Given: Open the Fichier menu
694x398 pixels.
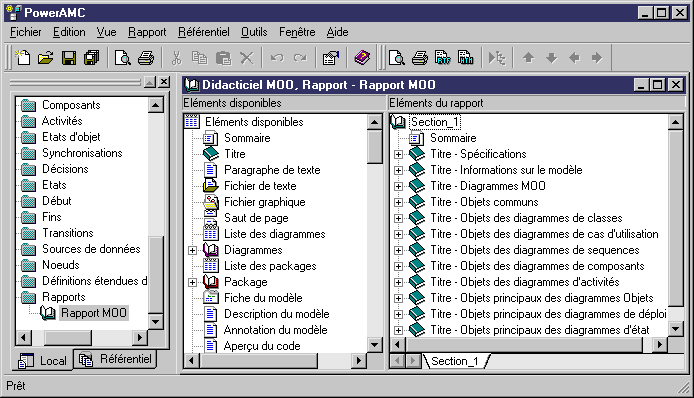Looking at the screenshot, I should [x=26, y=32].
